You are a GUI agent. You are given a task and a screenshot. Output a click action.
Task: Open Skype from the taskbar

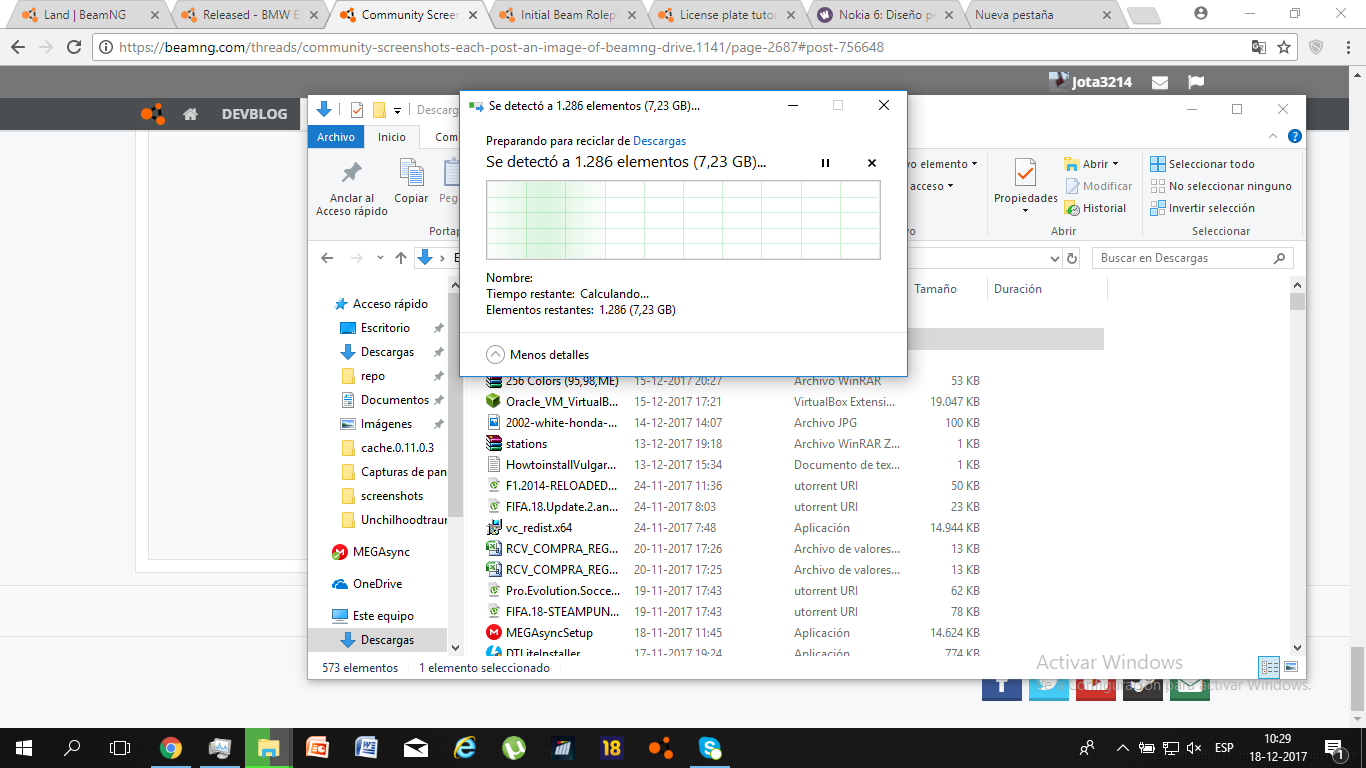tap(710, 747)
